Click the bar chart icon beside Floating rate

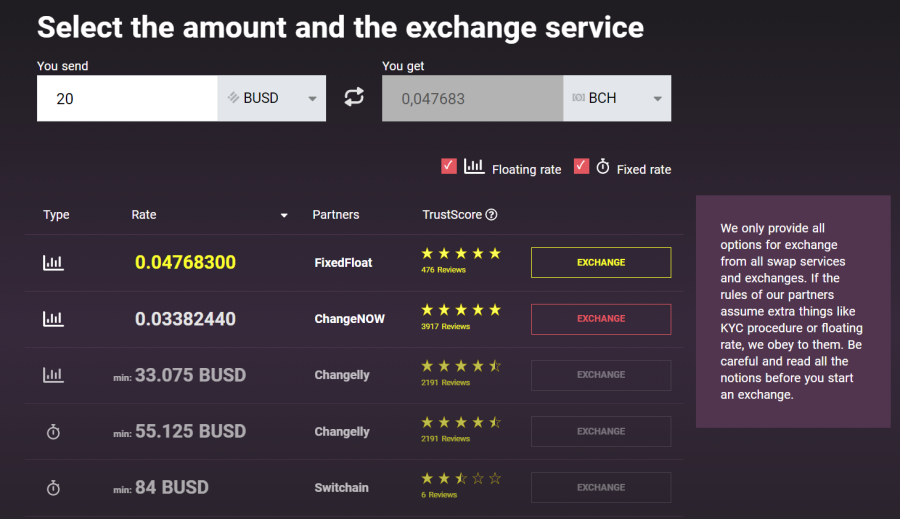[474, 166]
